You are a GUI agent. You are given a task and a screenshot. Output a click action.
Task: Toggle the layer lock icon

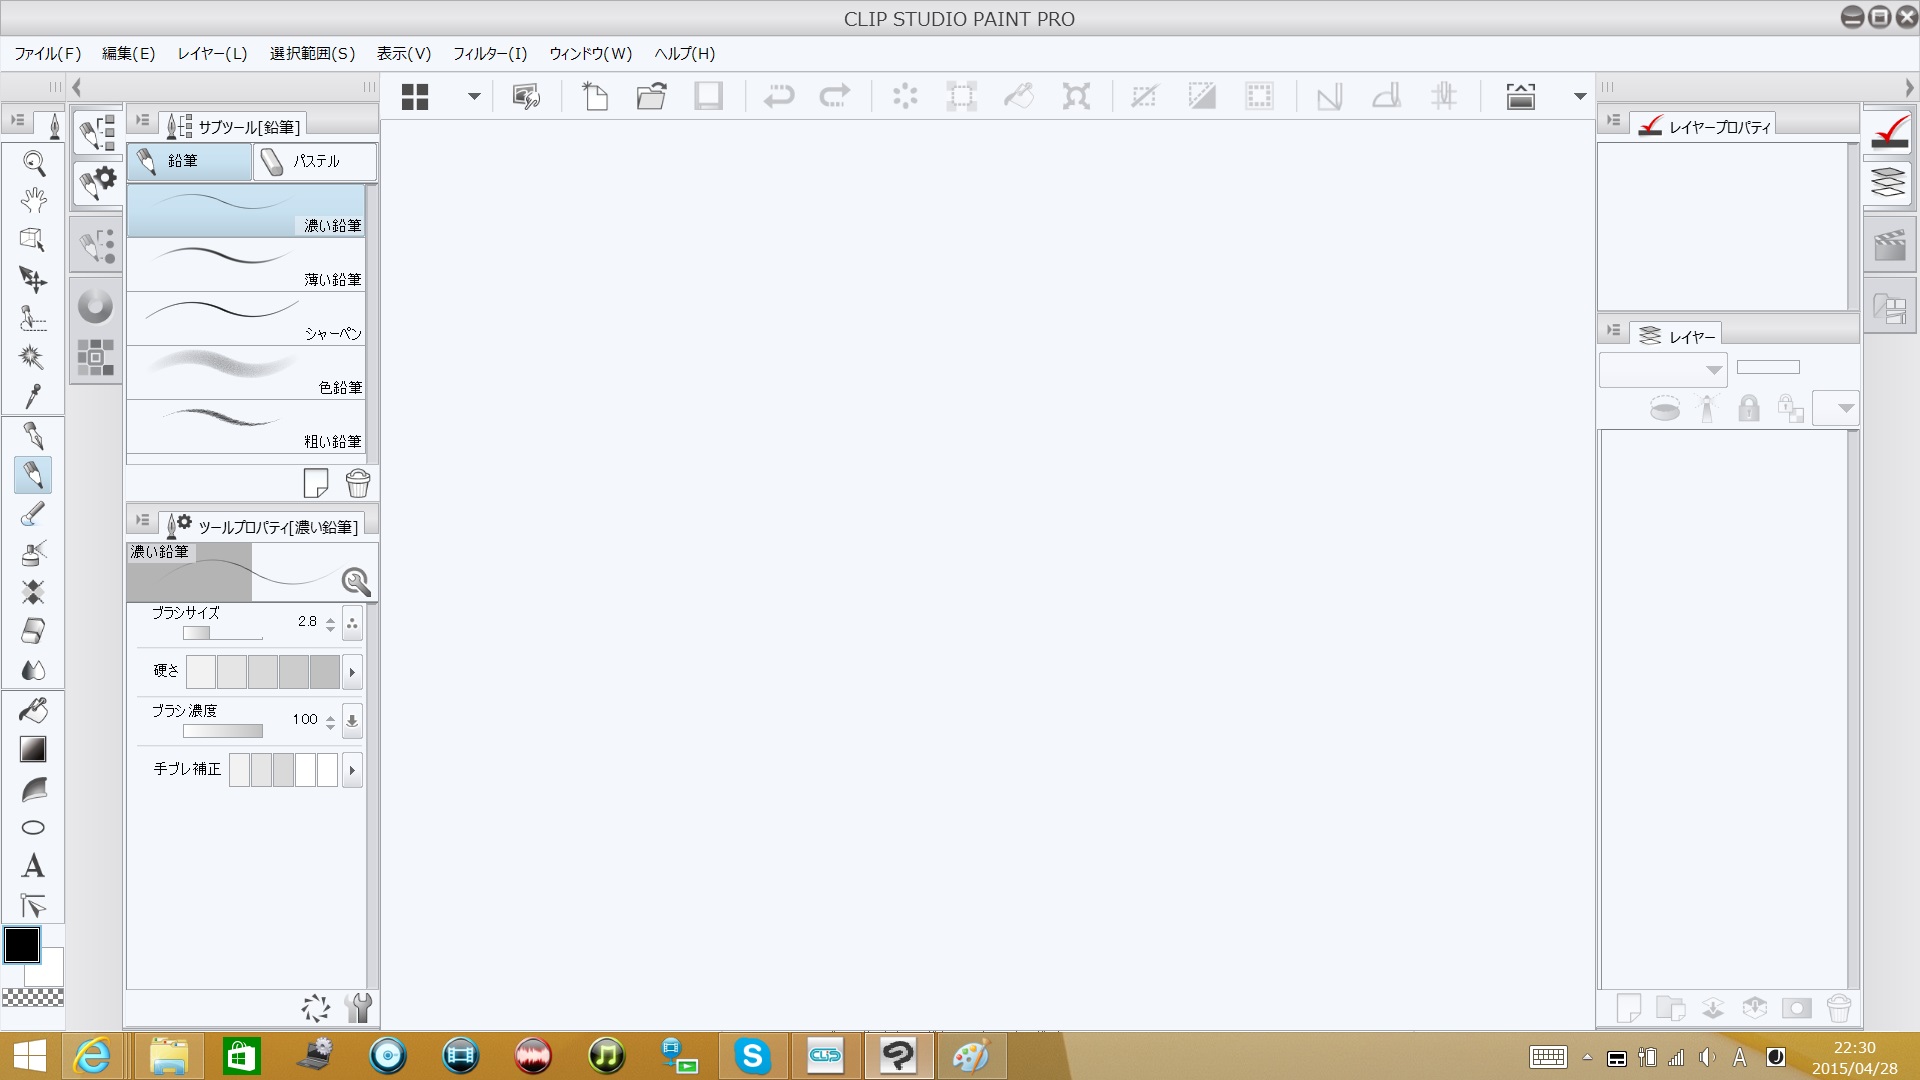1748,408
